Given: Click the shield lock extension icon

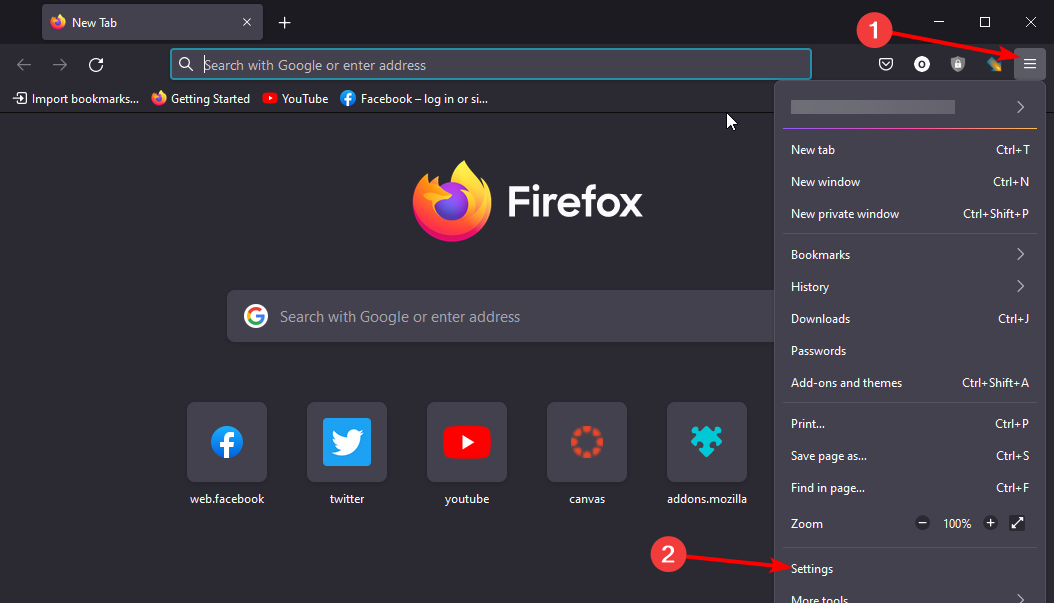Looking at the screenshot, I should click(x=958, y=65).
